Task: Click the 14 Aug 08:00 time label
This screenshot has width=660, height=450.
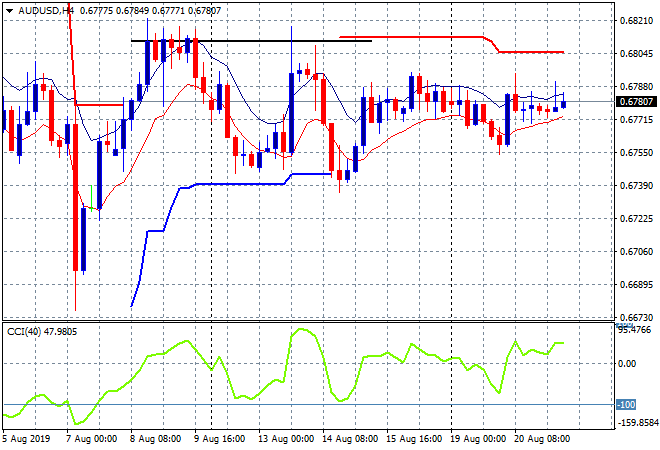Action: [350, 439]
